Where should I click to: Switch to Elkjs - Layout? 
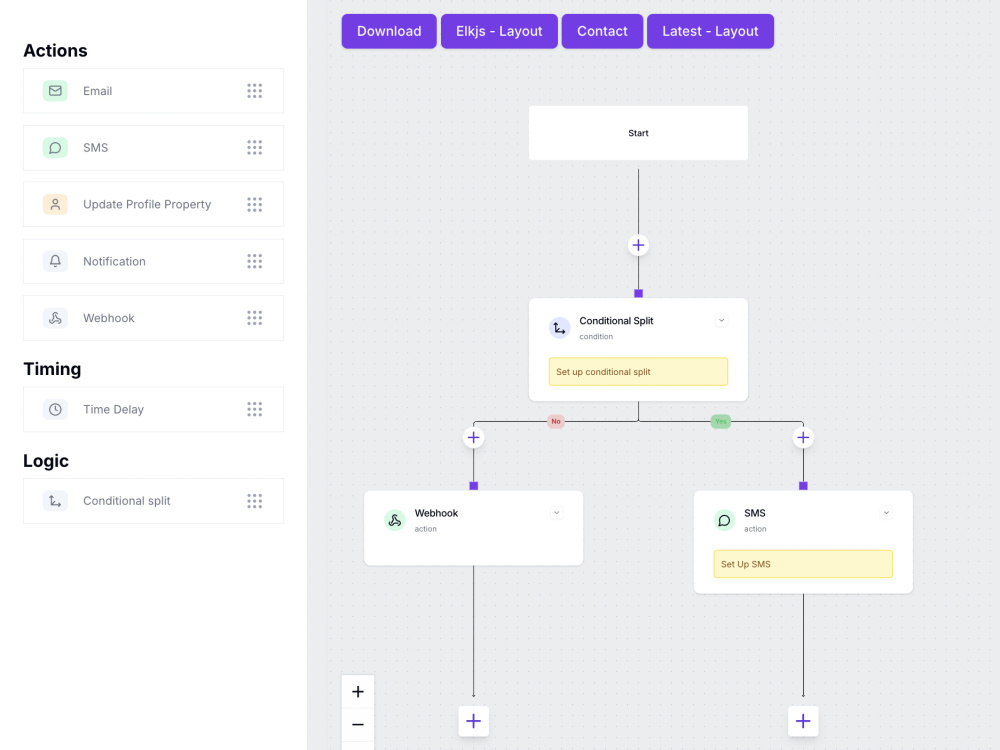(x=499, y=31)
